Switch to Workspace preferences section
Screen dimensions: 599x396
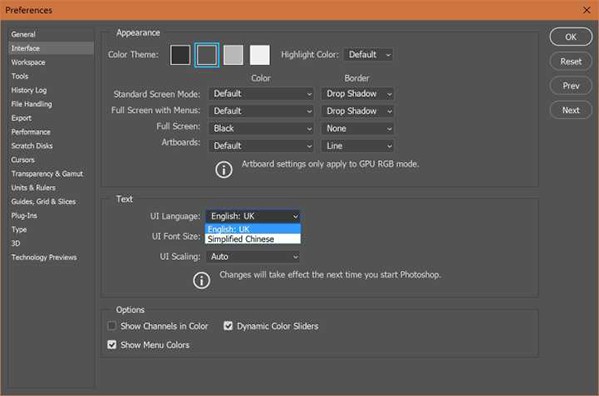[x=28, y=62]
